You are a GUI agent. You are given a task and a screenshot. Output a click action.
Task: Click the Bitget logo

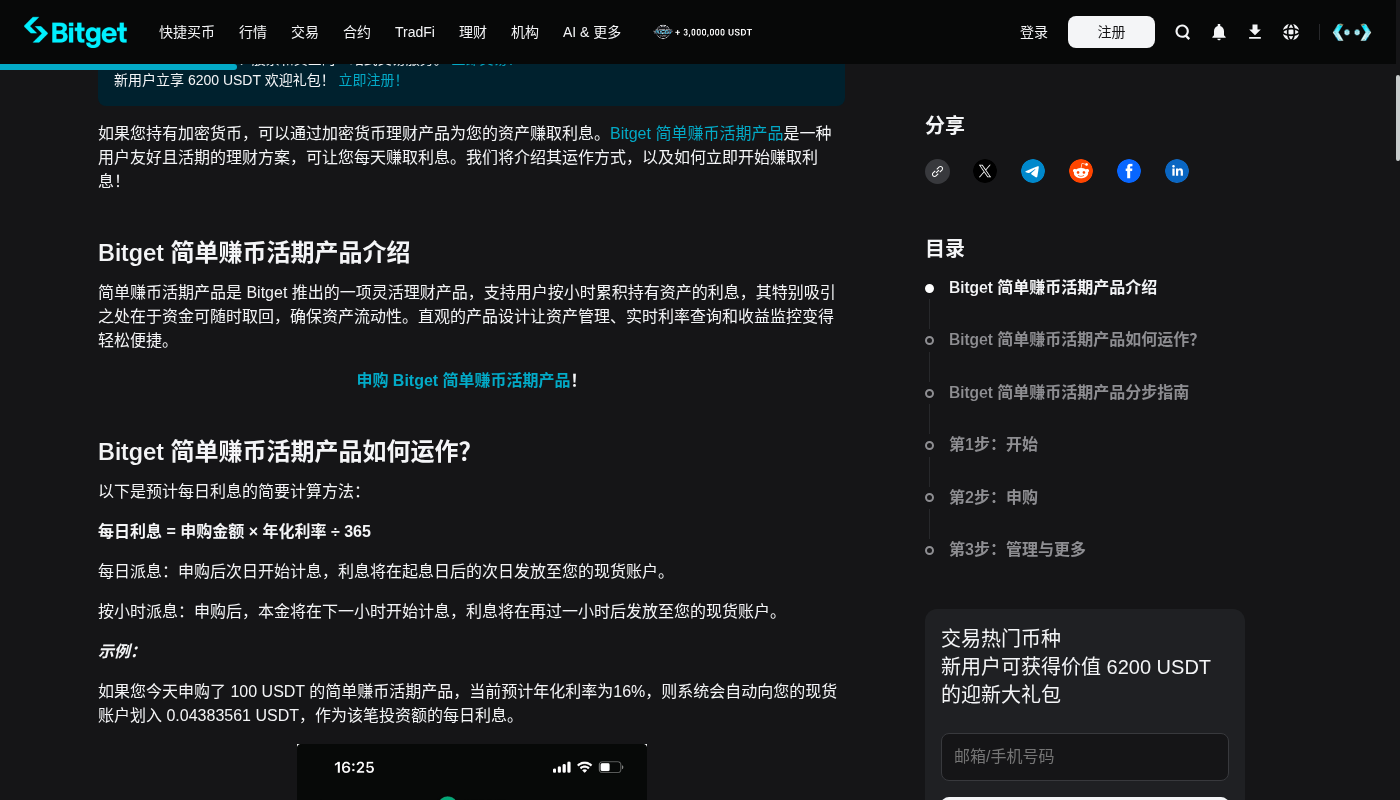click(x=76, y=32)
